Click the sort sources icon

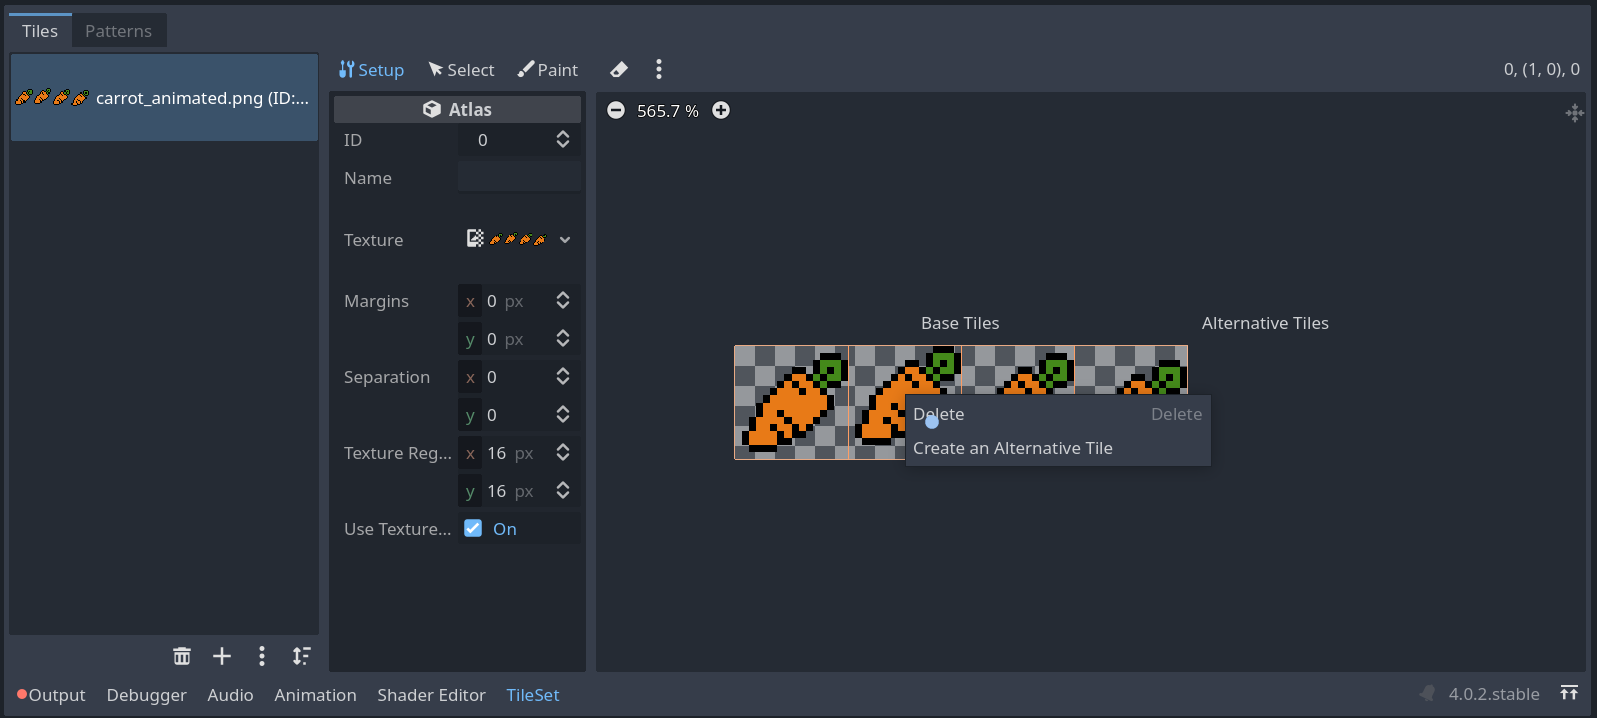301,656
